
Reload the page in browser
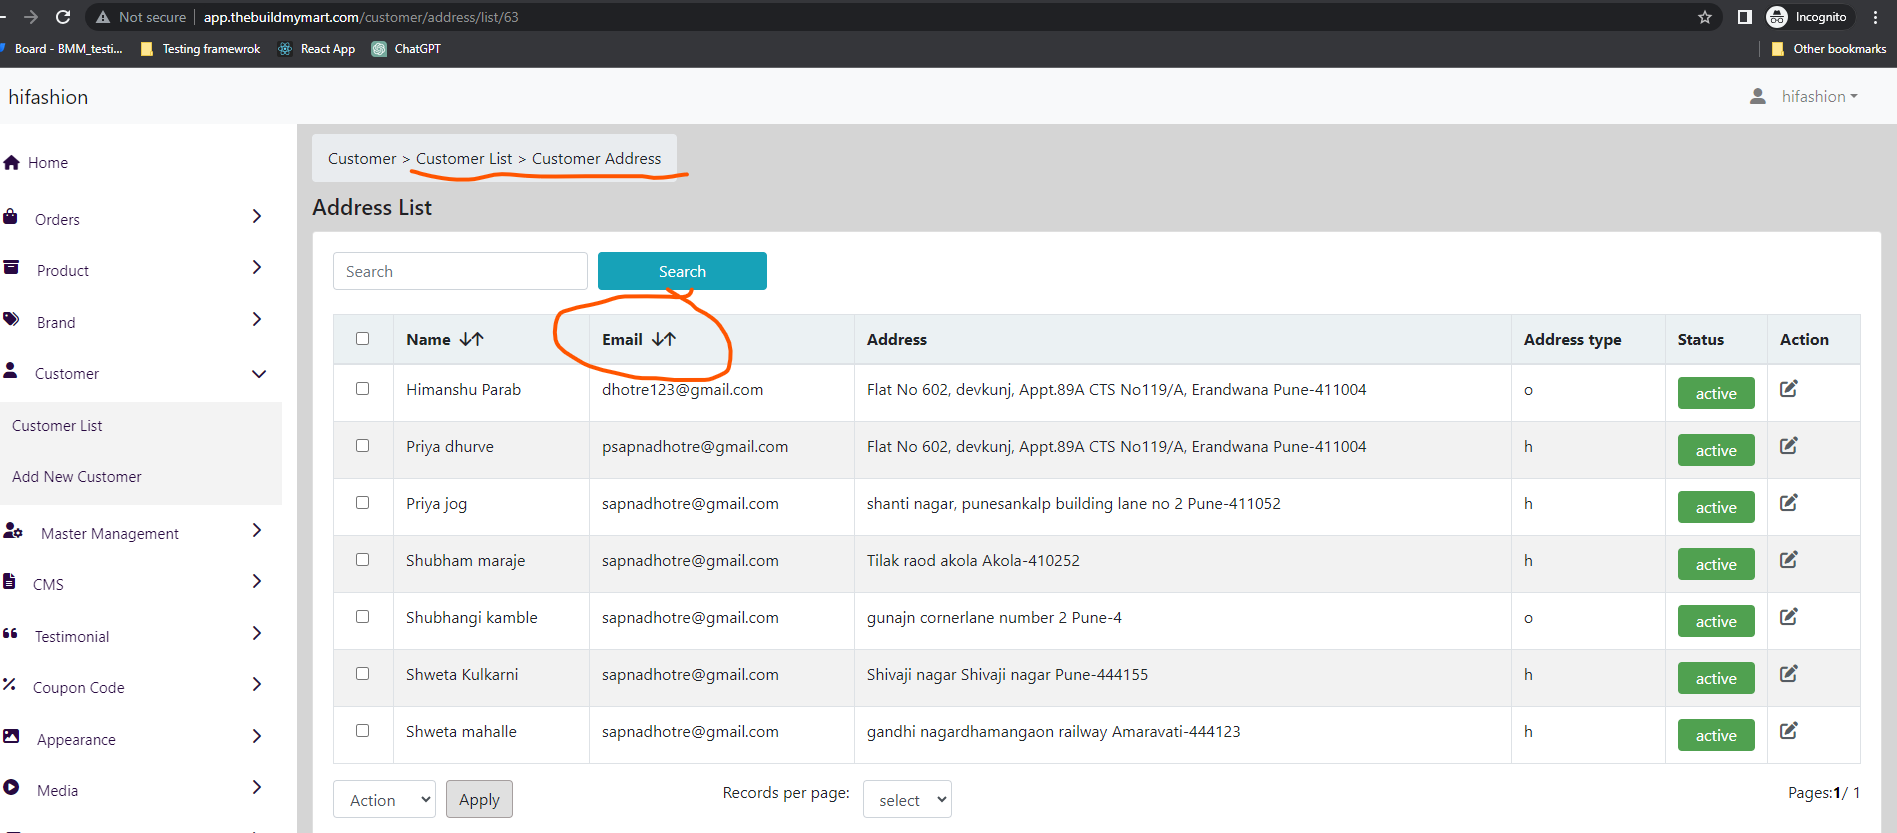pos(63,17)
